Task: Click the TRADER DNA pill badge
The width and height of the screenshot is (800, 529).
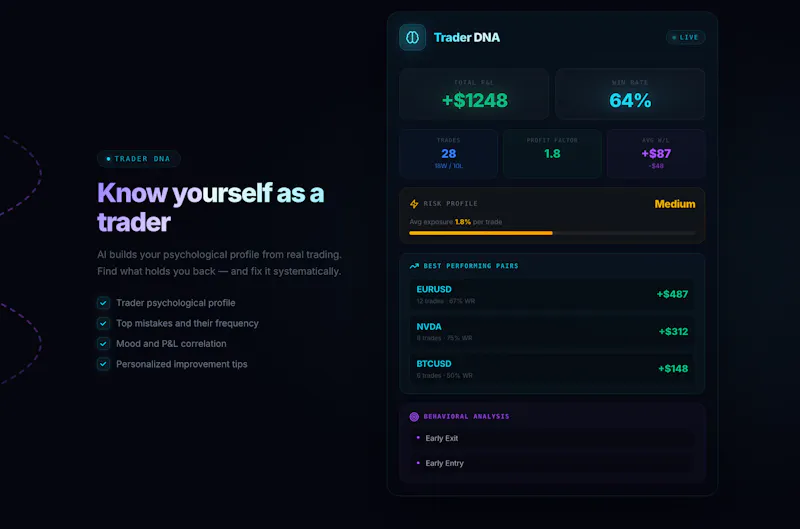Action: click(138, 159)
